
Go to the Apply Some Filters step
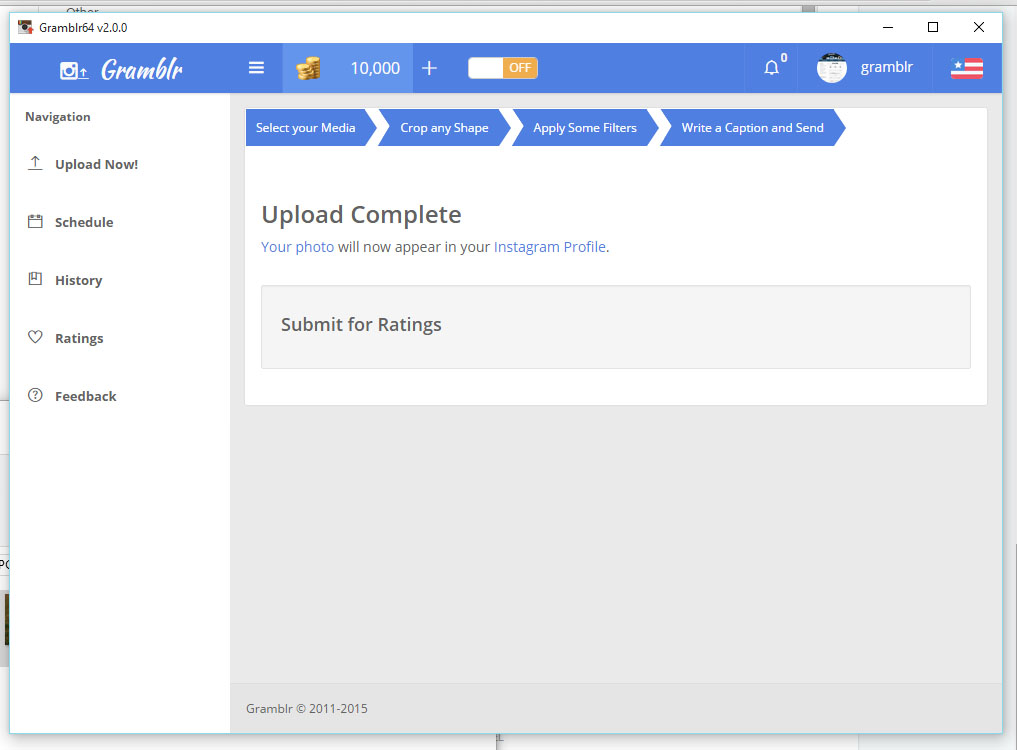coord(584,128)
